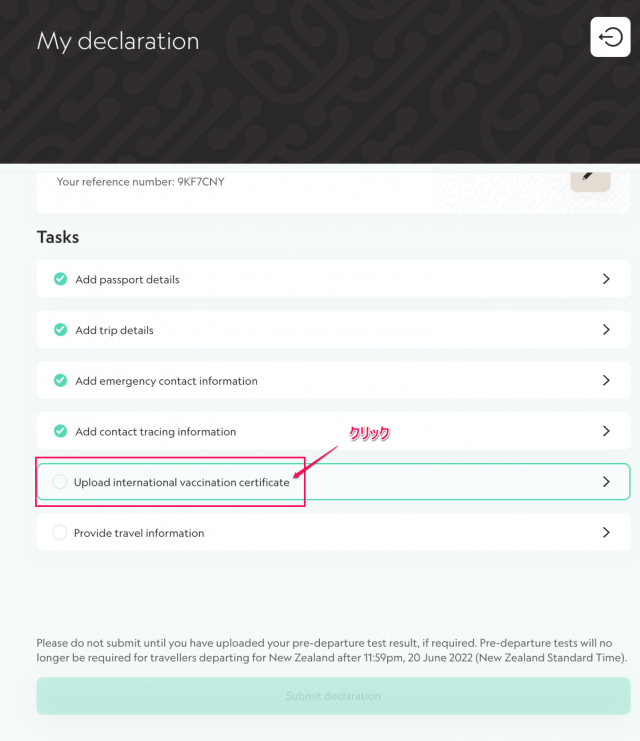Click the pencil edit icon by reference number
The width and height of the screenshot is (640, 741).
tap(590, 179)
